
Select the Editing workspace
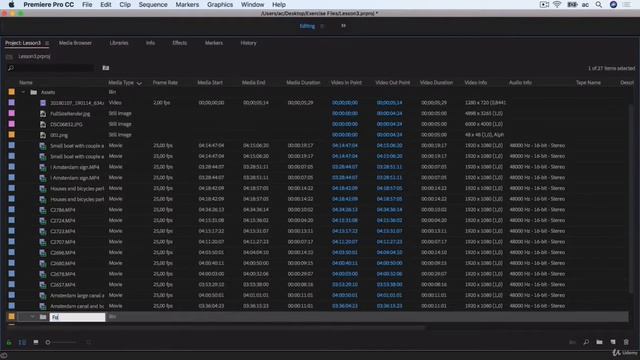point(307,26)
